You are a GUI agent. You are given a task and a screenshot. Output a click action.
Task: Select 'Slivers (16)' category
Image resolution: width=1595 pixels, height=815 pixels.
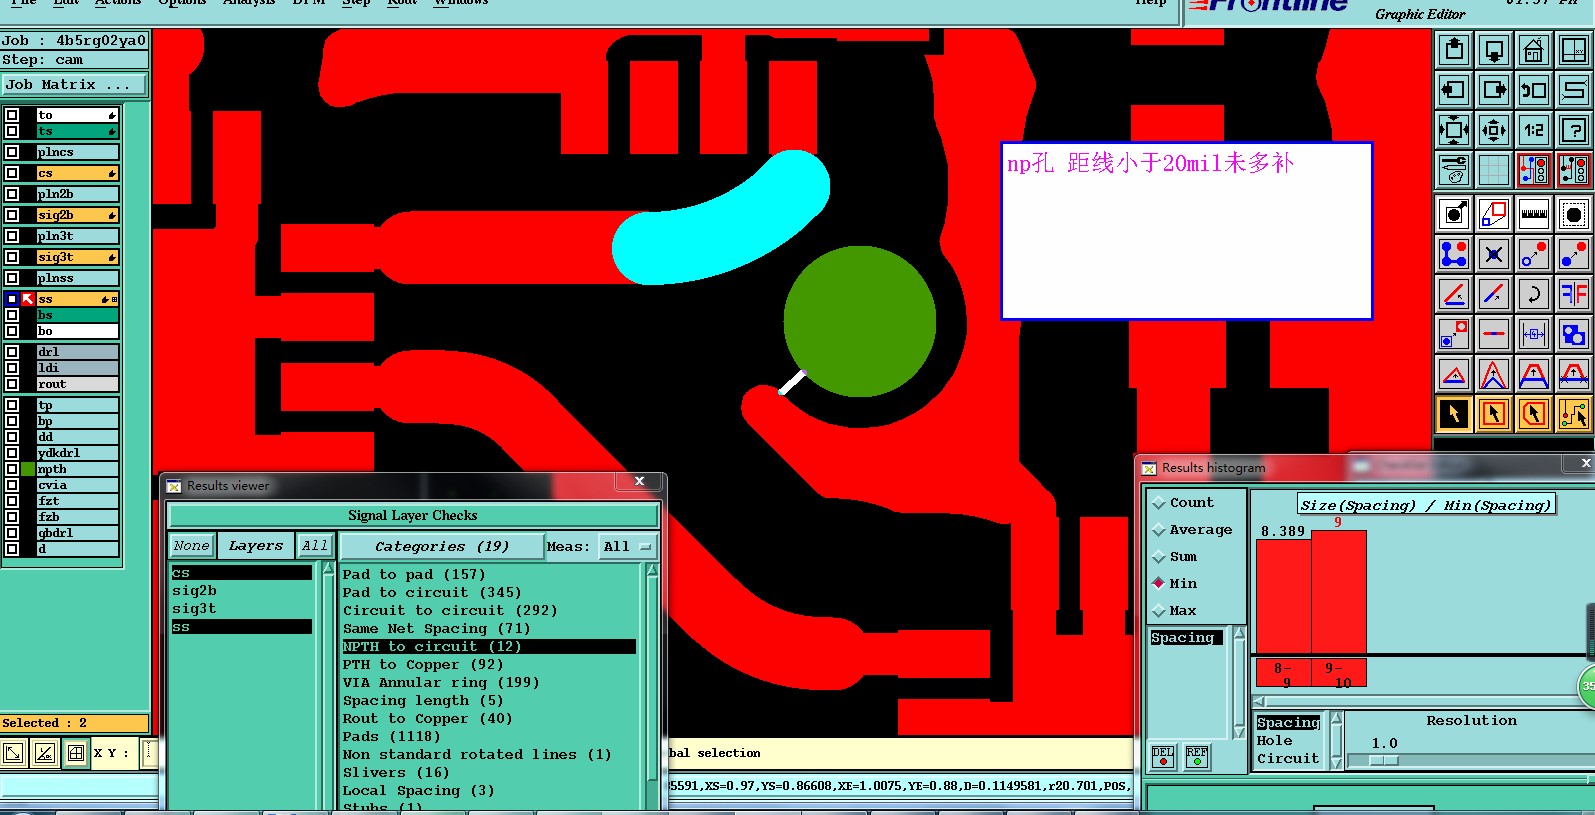(396, 773)
